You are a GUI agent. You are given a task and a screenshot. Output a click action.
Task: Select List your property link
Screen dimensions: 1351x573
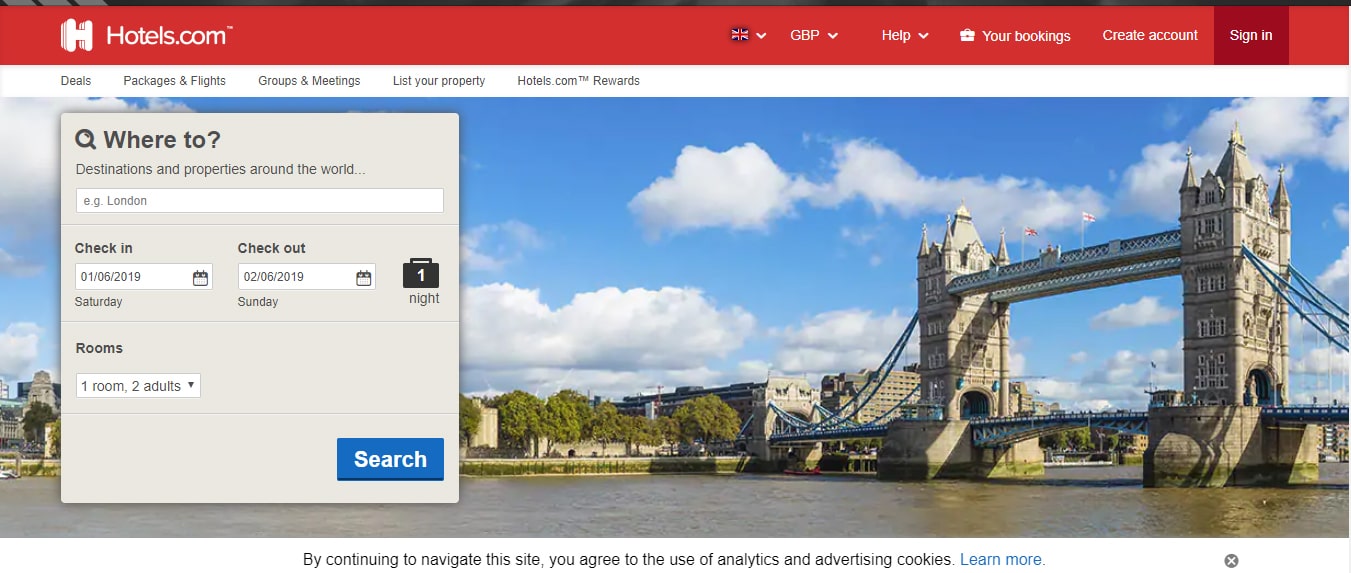click(x=439, y=81)
